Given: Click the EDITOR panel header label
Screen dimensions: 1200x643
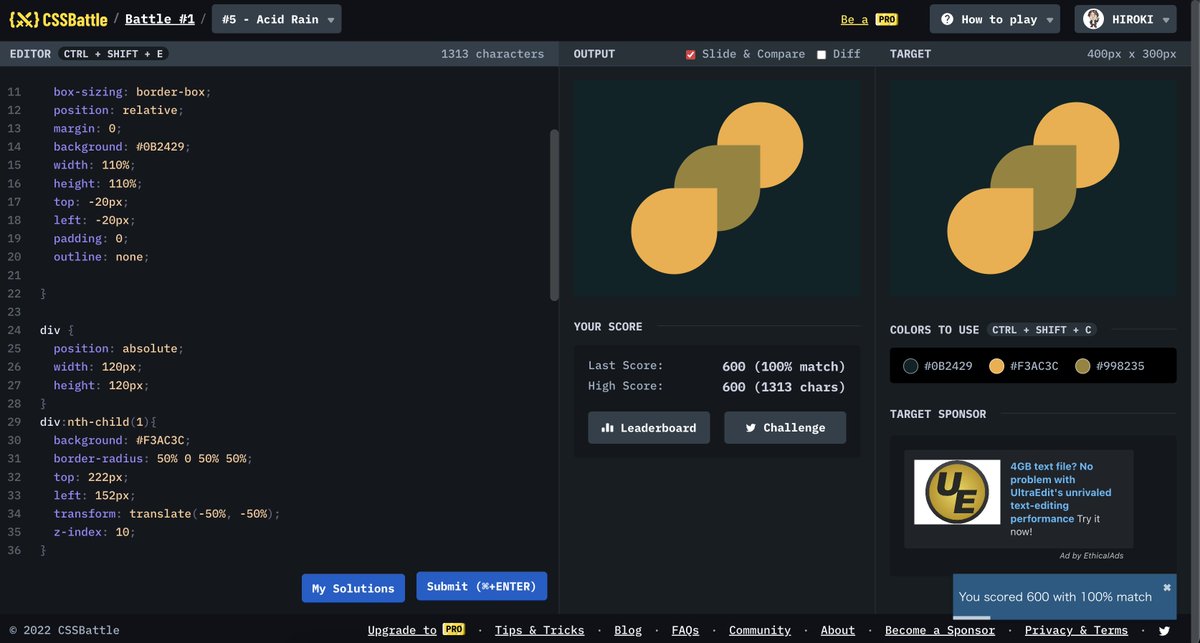Looking at the screenshot, I should coord(30,54).
